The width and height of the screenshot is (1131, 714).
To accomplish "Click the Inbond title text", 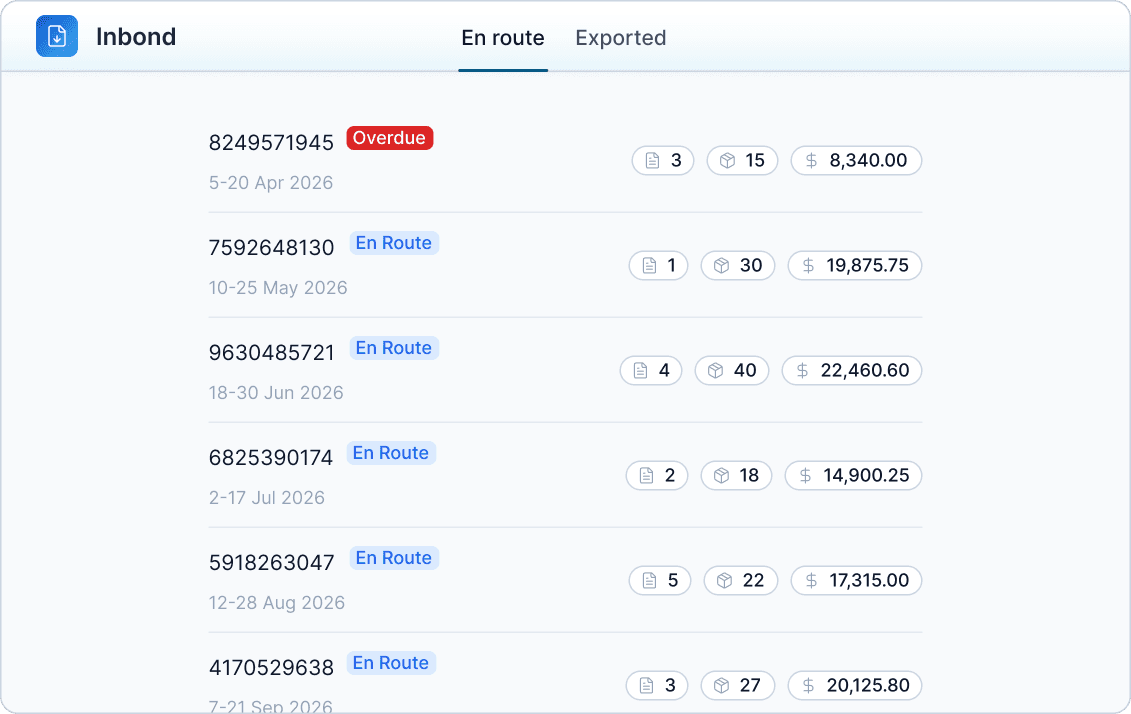I will pos(136,37).
